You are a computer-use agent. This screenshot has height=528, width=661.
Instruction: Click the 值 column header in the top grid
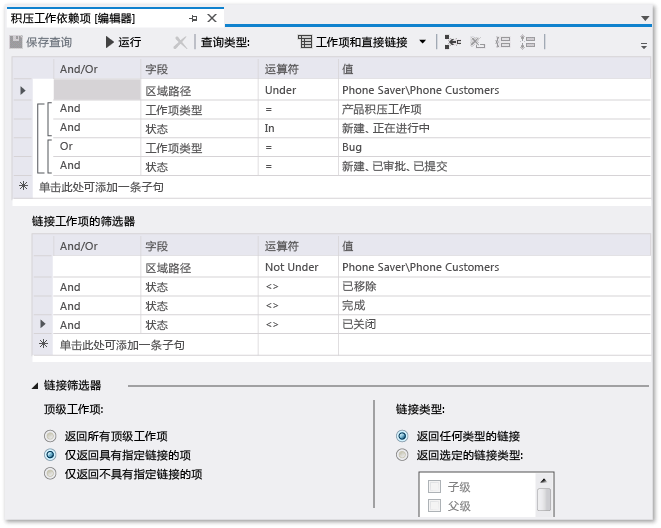(x=494, y=69)
